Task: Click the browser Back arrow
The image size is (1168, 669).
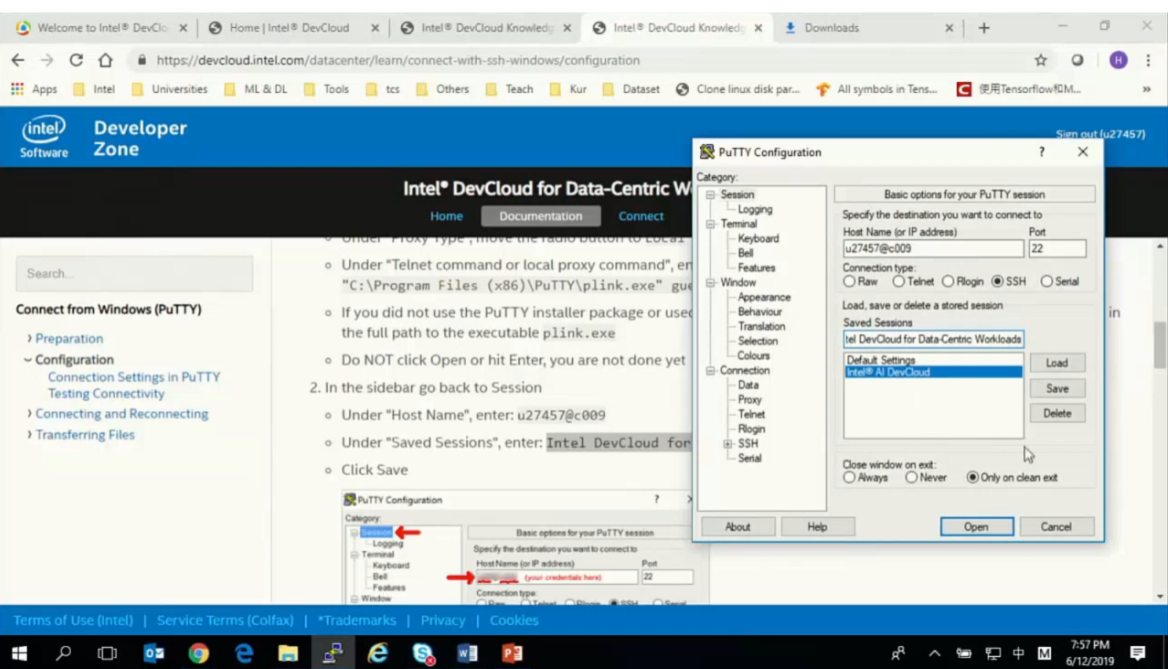Action: pos(18,60)
